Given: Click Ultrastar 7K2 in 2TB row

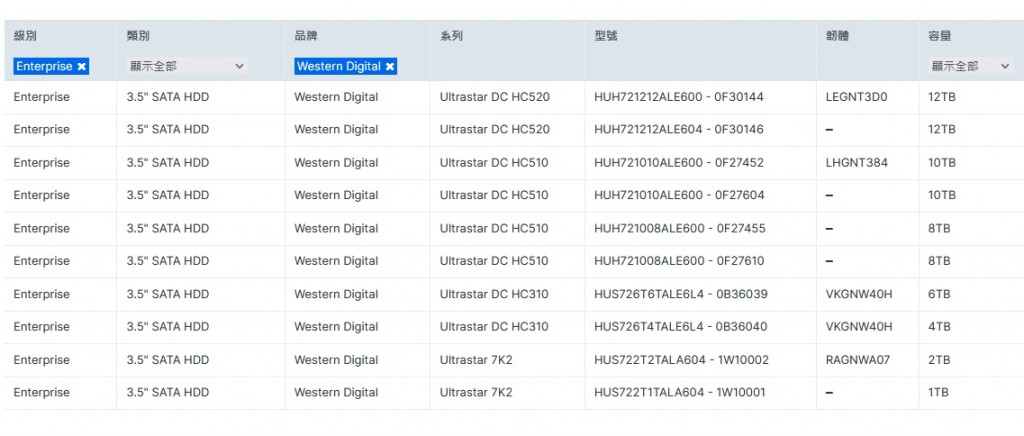Looking at the screenshot, I should pos(476,360).
